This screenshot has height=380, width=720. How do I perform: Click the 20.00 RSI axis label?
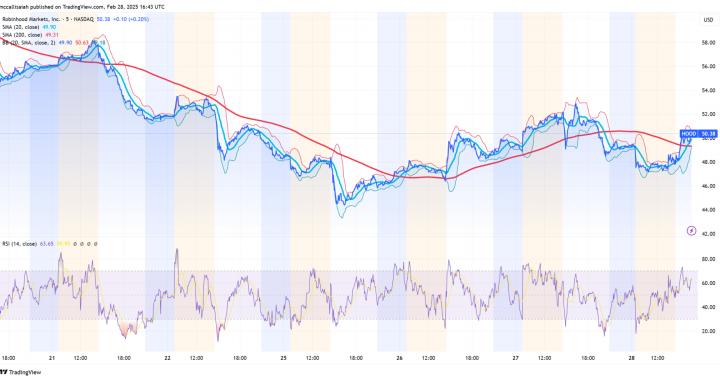tap(709, 331)
